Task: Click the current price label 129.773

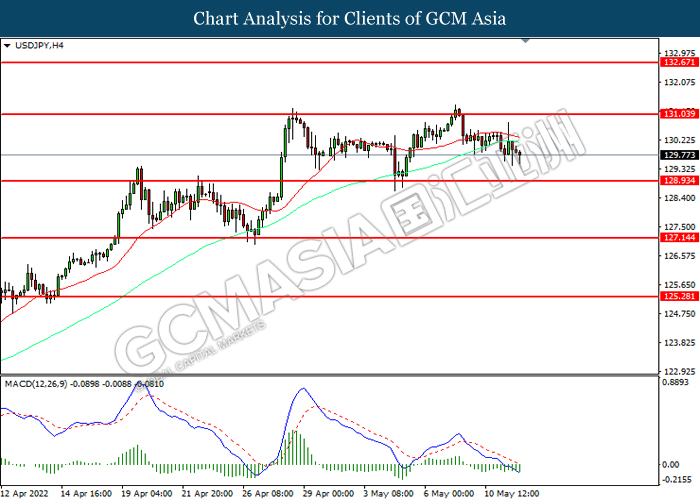Action: click(679, 155)
